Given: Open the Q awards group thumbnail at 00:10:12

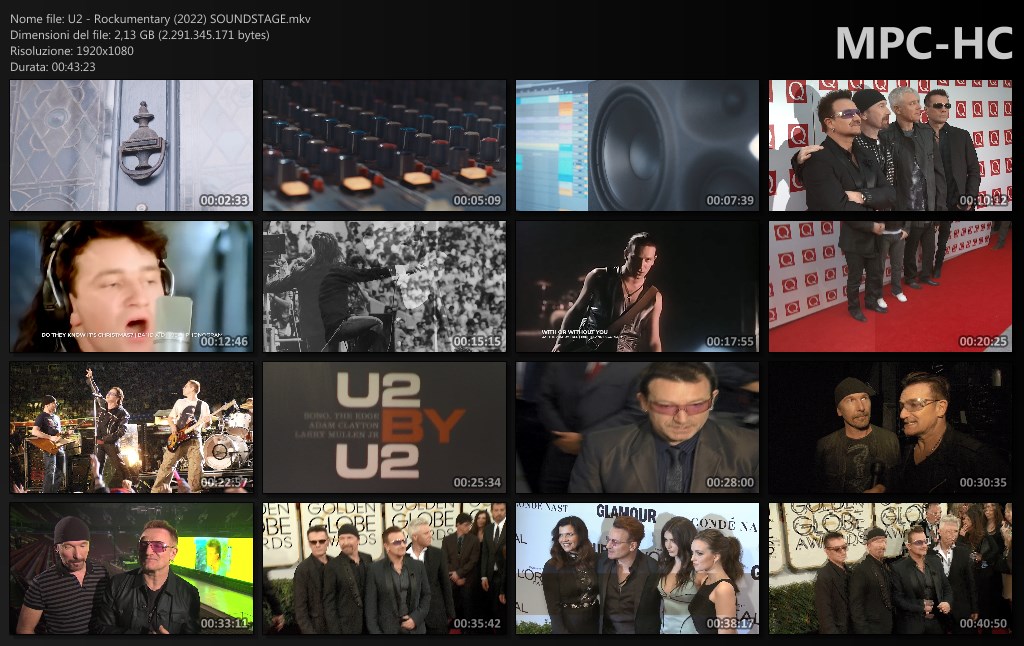Looking at the screenshot, I should pyautogui.click(x=890, y=146).
